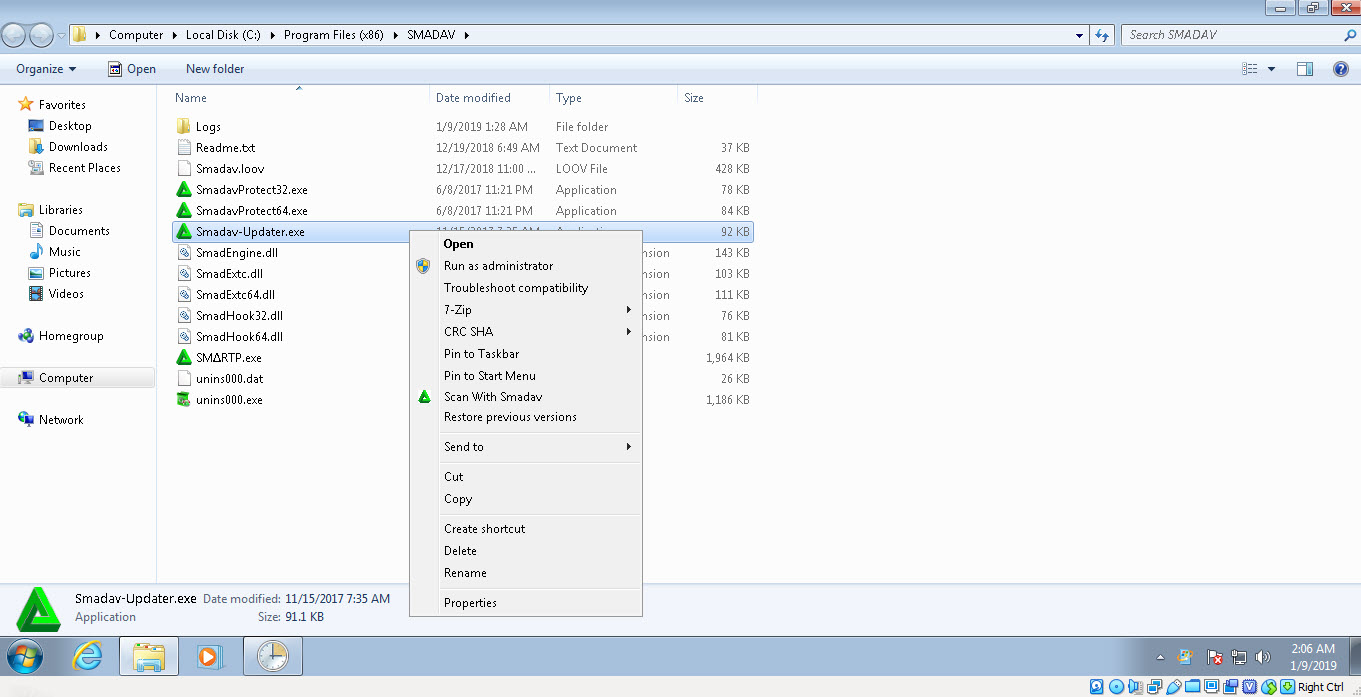
Task: Select Homegroup in the navigation pane
Action: click(x=71, y=336)
